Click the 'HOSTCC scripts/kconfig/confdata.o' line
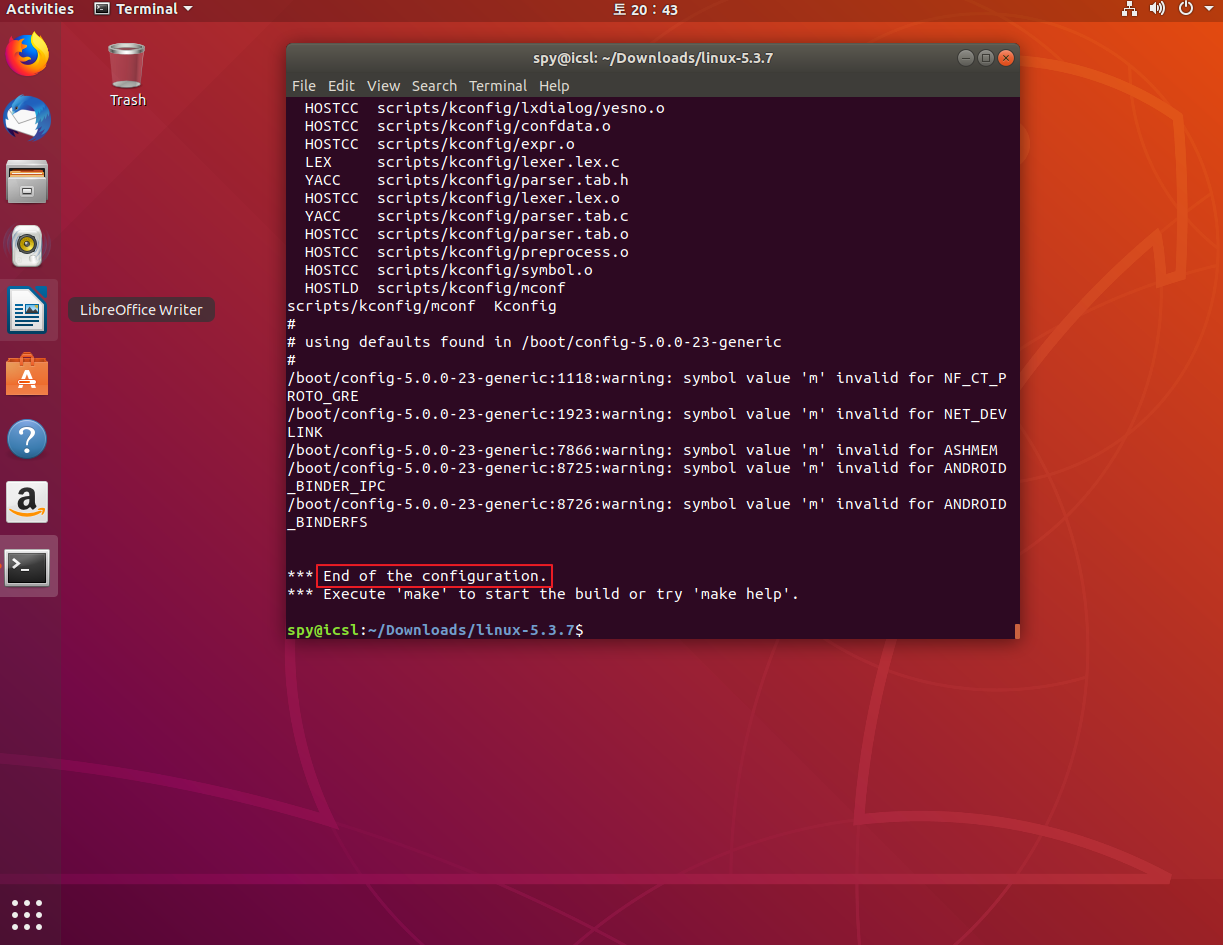This screenshot has height=945, width=1223. coord(457,126)
